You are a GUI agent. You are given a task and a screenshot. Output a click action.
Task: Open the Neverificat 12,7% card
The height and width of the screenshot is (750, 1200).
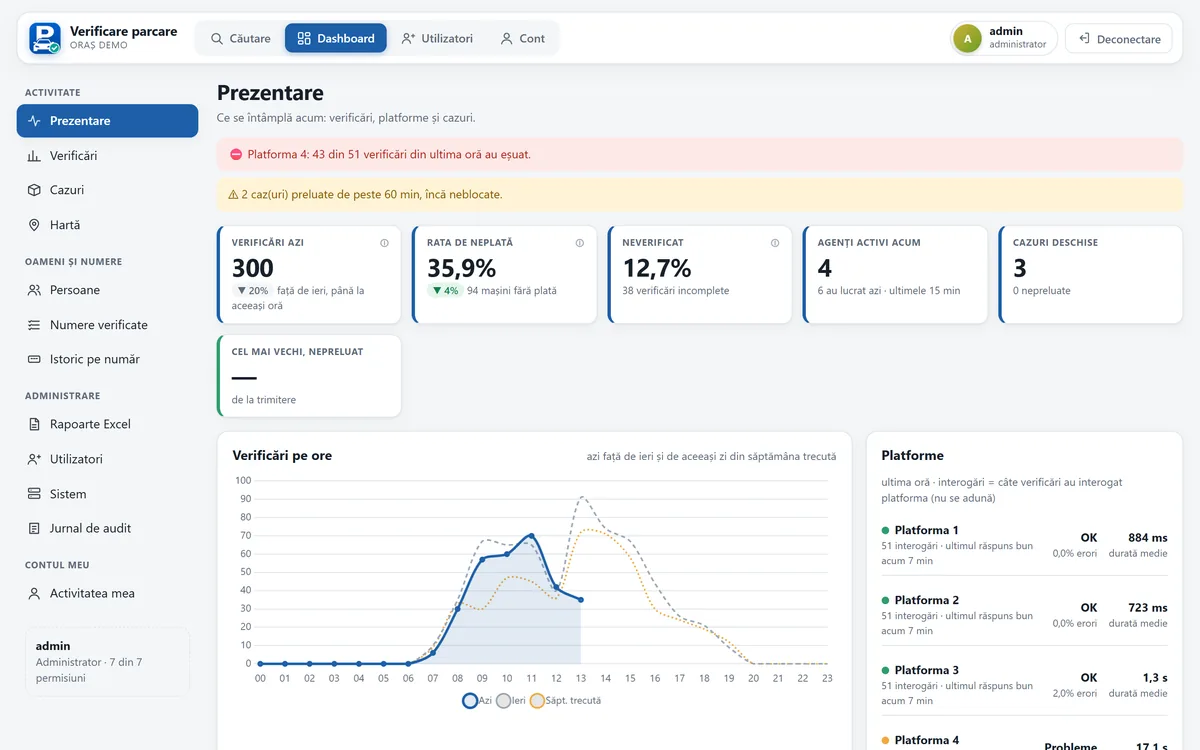tap(700, 275)
